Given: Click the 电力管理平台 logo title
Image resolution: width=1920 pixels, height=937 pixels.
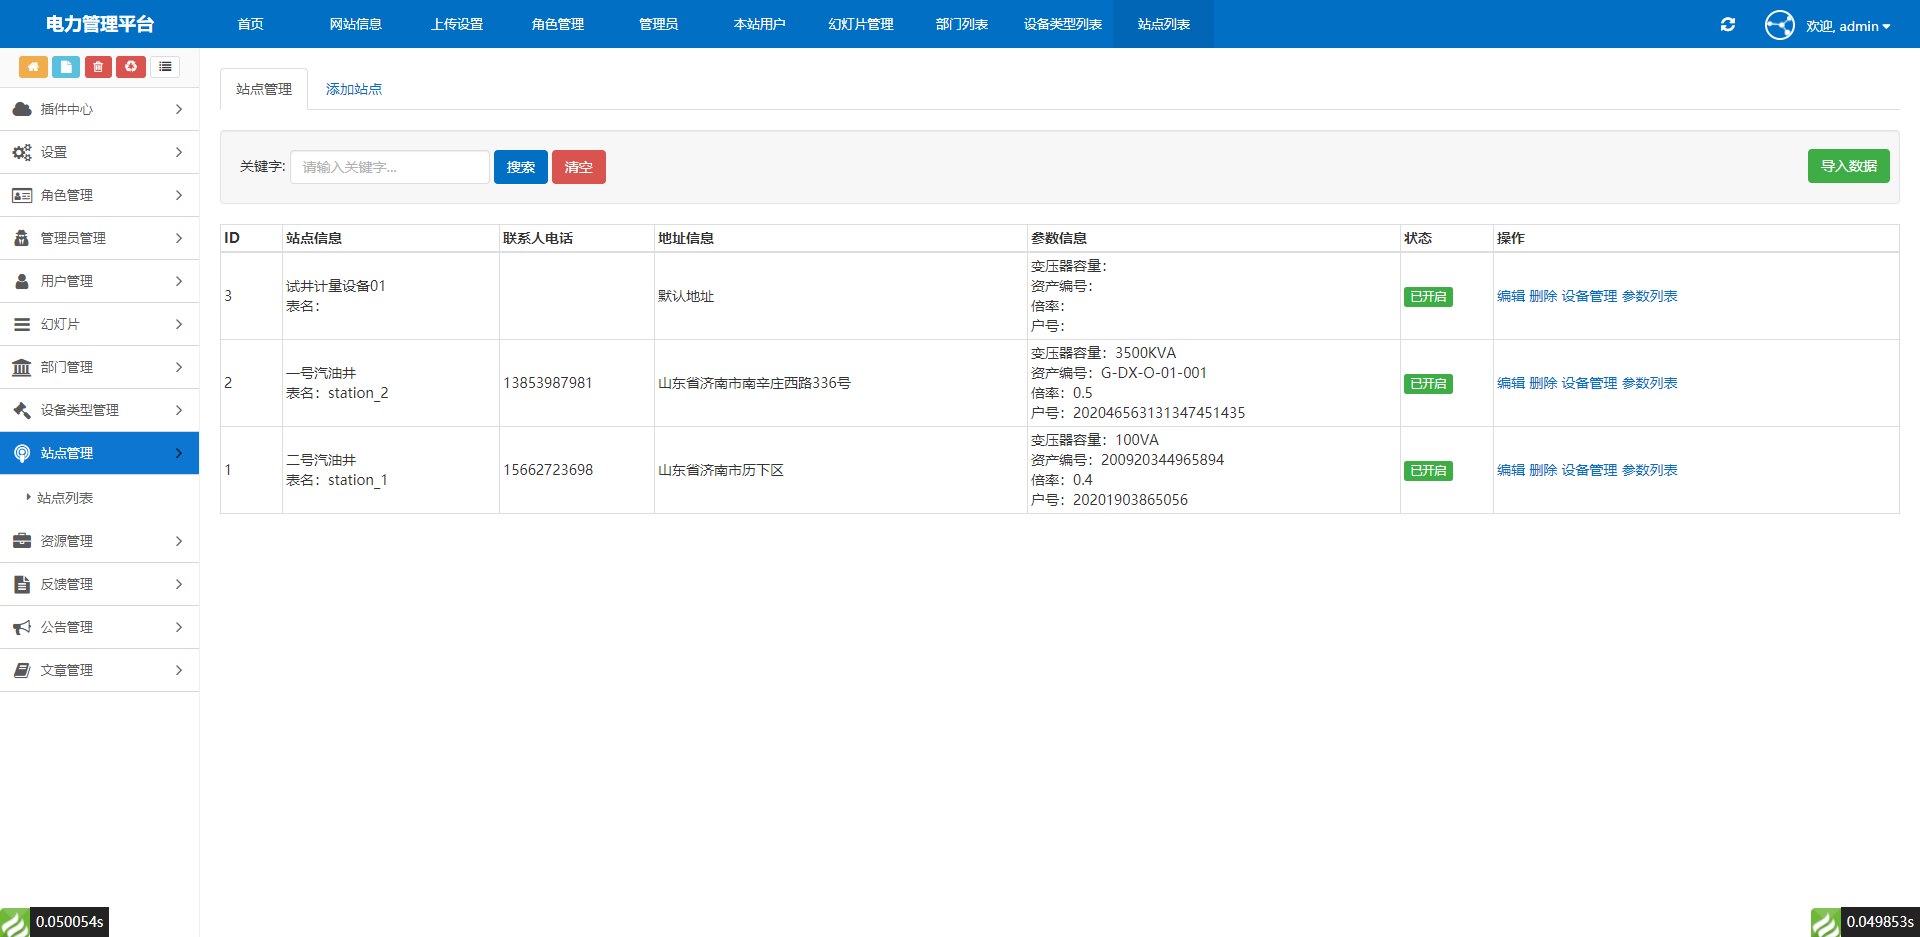Looking at the screenshot, I should (x=100, y=24).
